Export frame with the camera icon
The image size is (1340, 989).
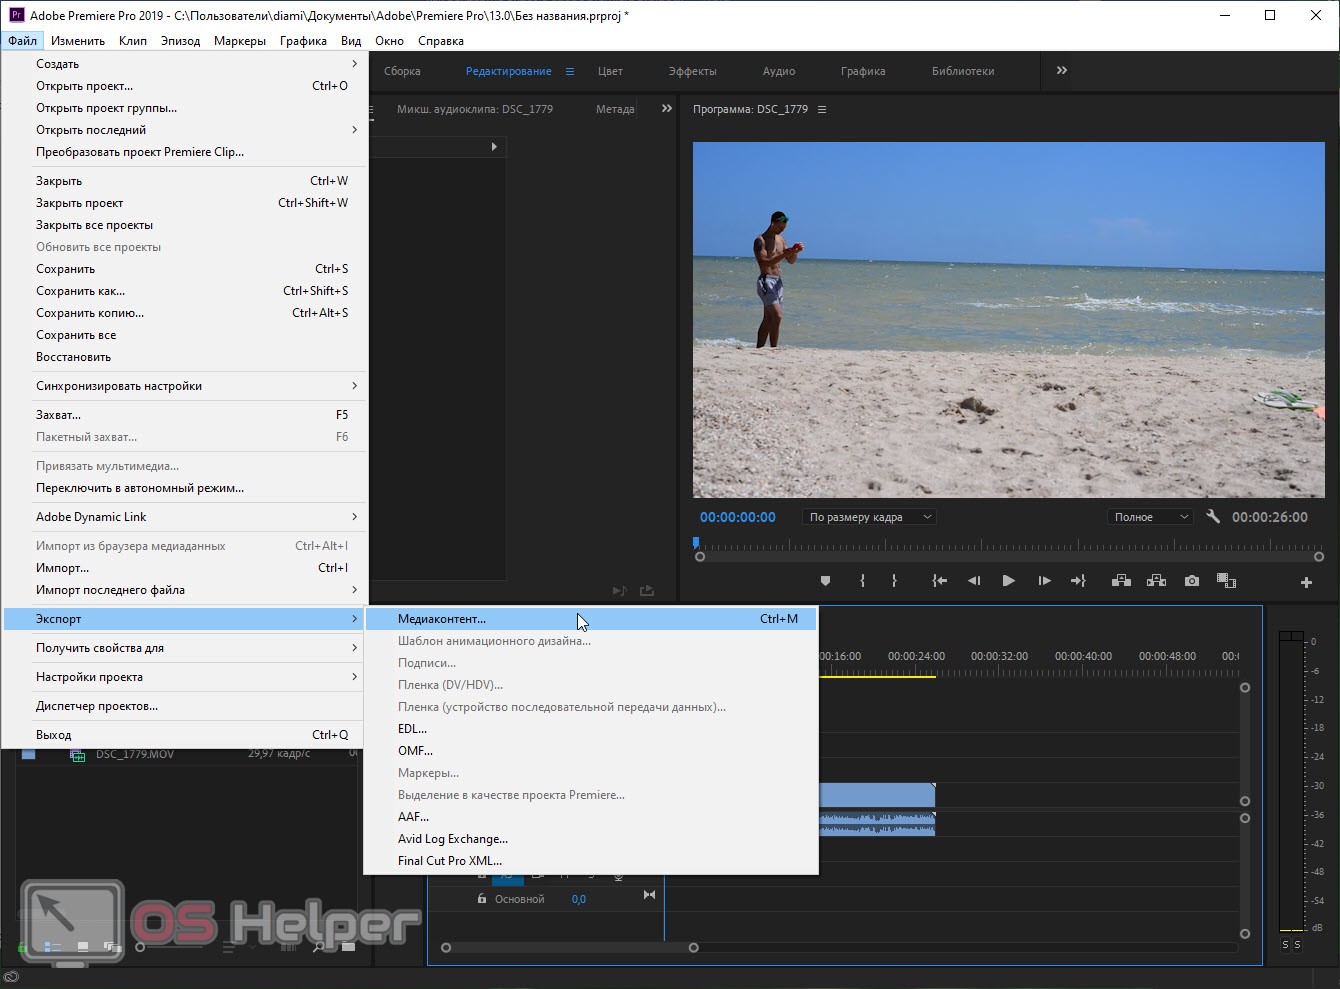coord(1192,581)
